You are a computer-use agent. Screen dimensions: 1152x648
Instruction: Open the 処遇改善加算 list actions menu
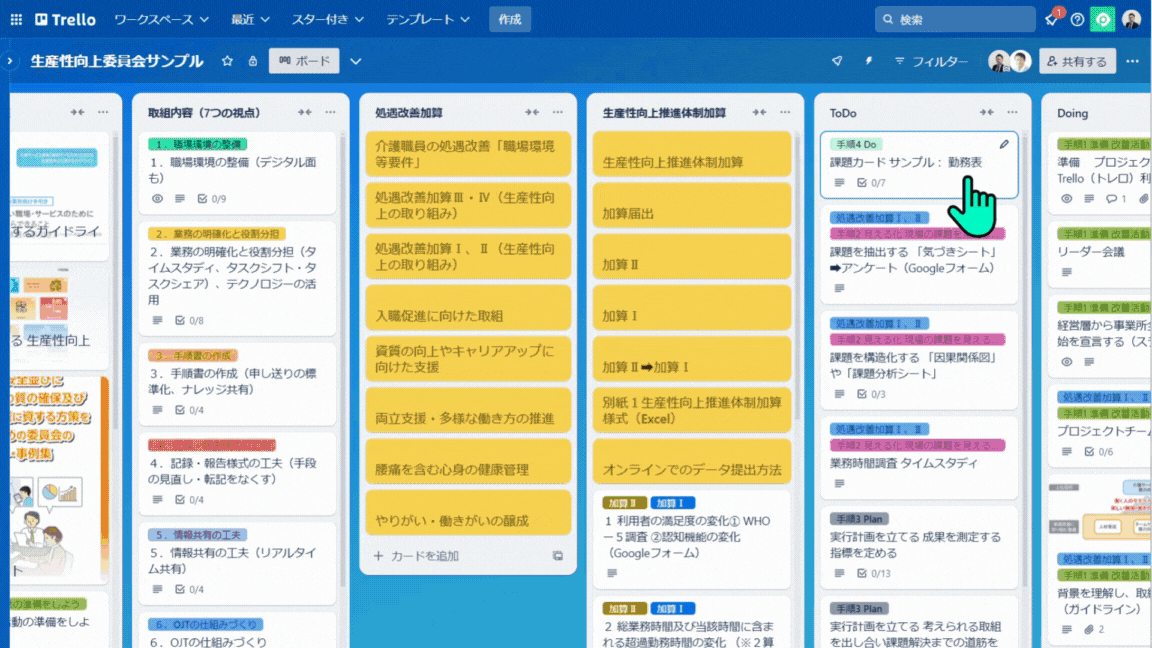pyautogui.click(x=558, y=112)
